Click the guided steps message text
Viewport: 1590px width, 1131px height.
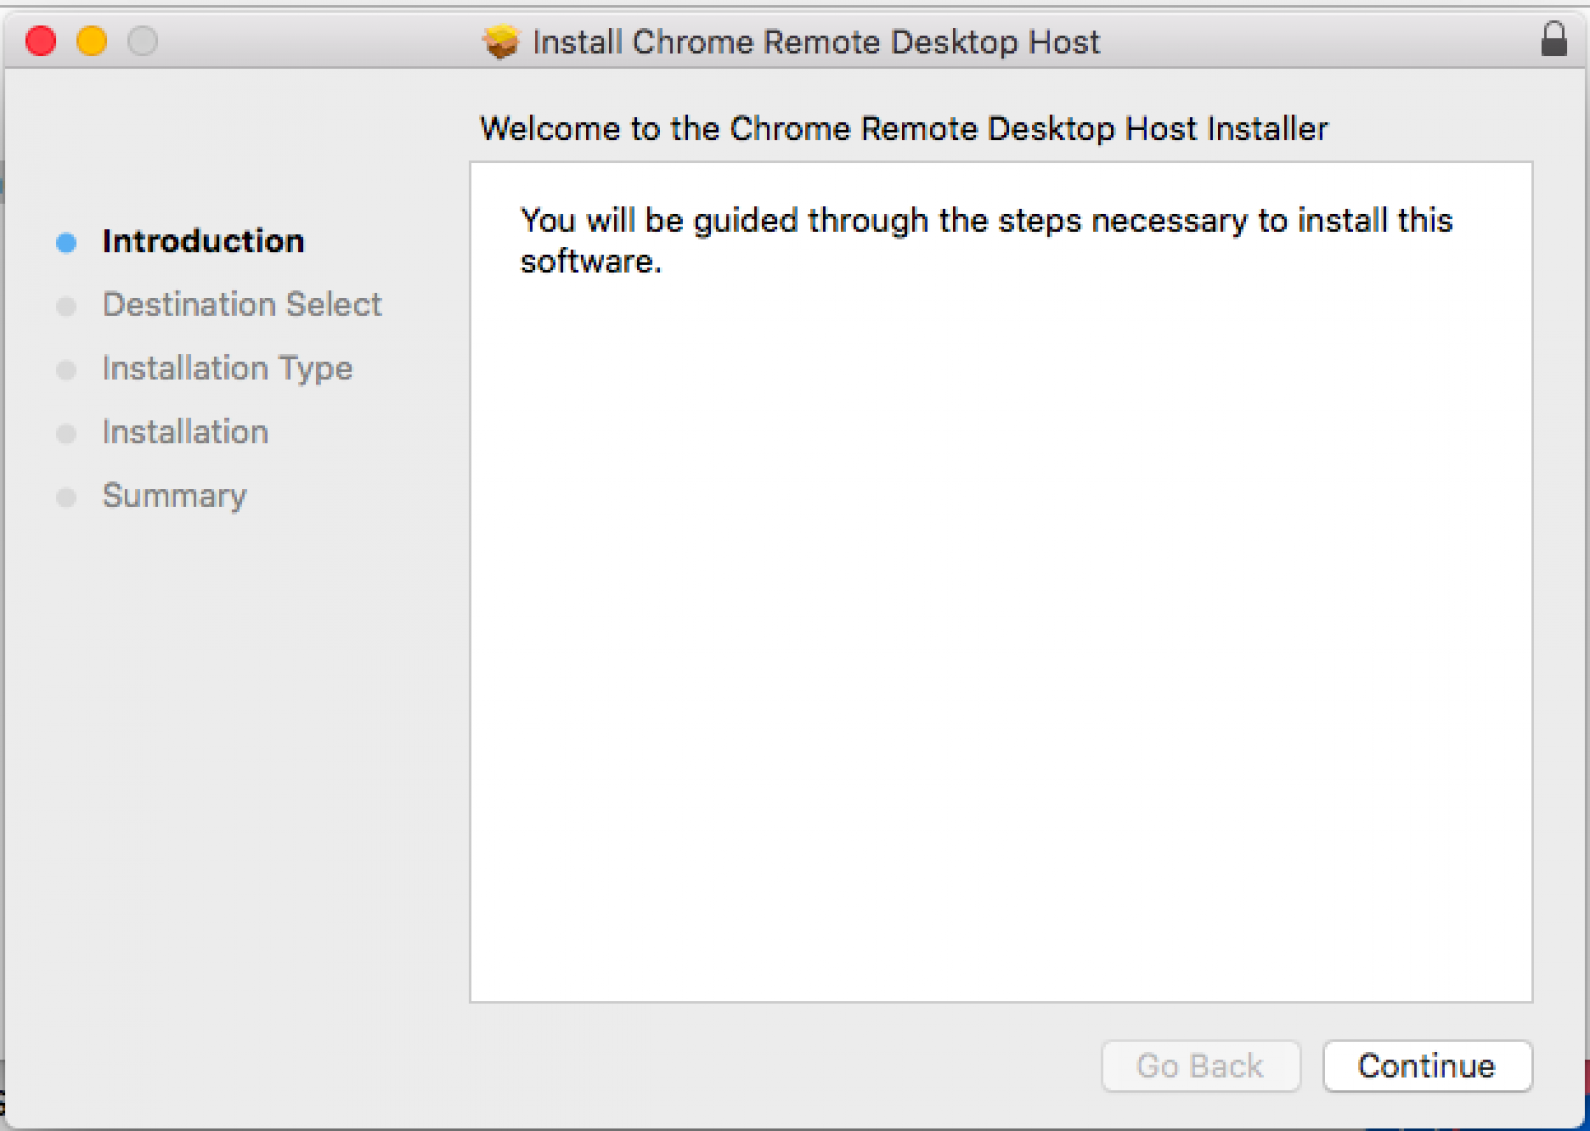click(986, 240)
